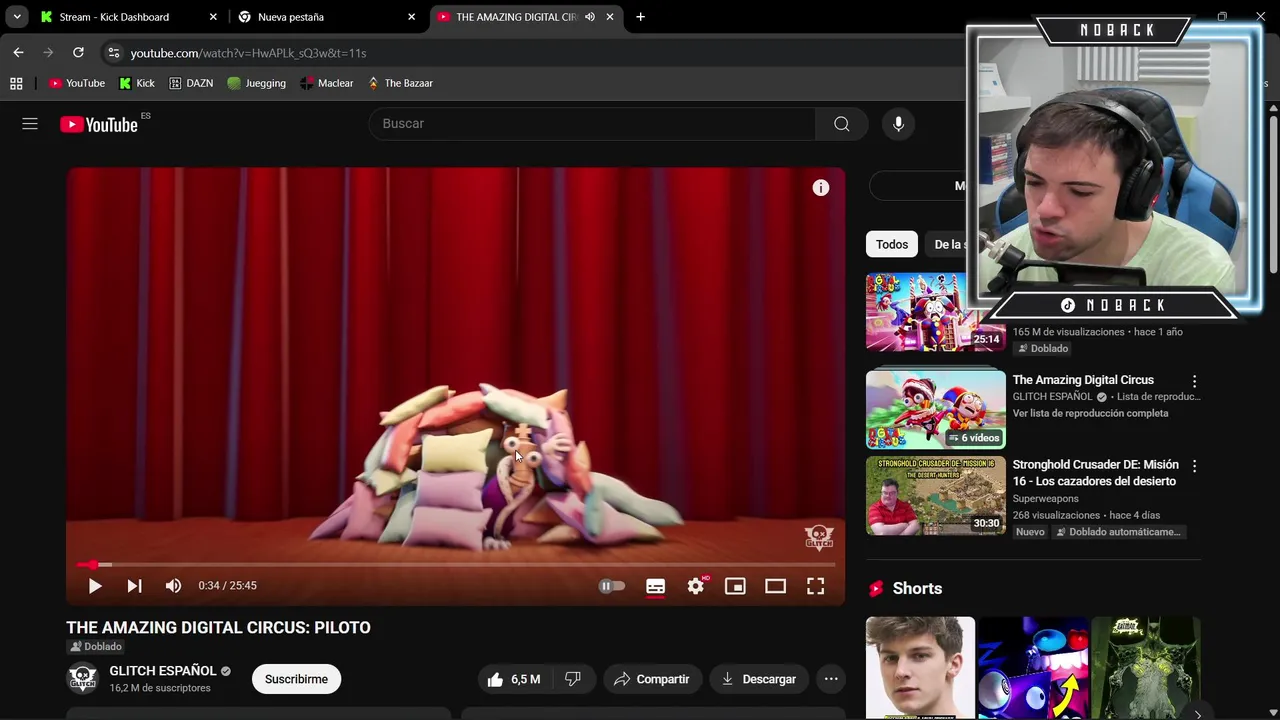Open the Stronghold Crusader DE video thumbnail
Image resolution: width=1280 pixels, height=720 pixels.
point(936,495)
